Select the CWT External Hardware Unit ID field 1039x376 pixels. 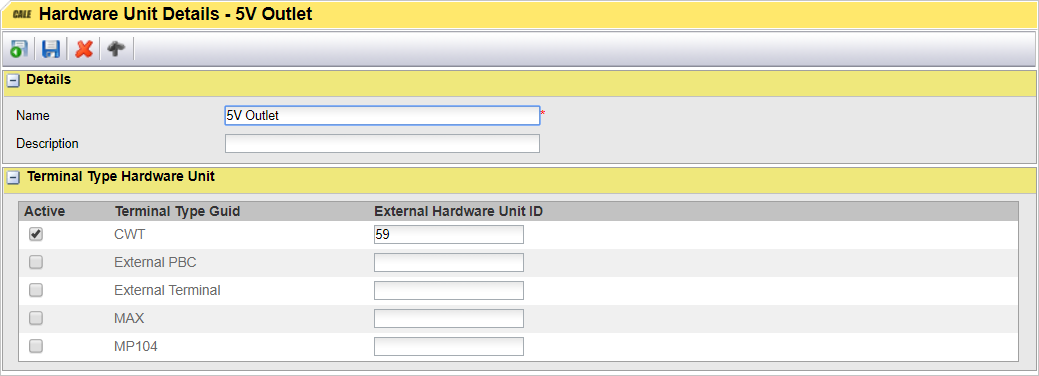[449, 234]
